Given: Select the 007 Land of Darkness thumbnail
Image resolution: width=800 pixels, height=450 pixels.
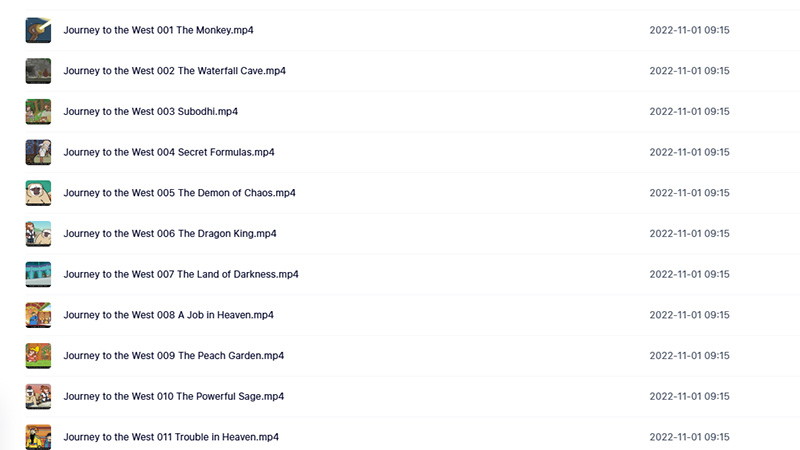Looking at the screenshot, I should tap(38, 274).
